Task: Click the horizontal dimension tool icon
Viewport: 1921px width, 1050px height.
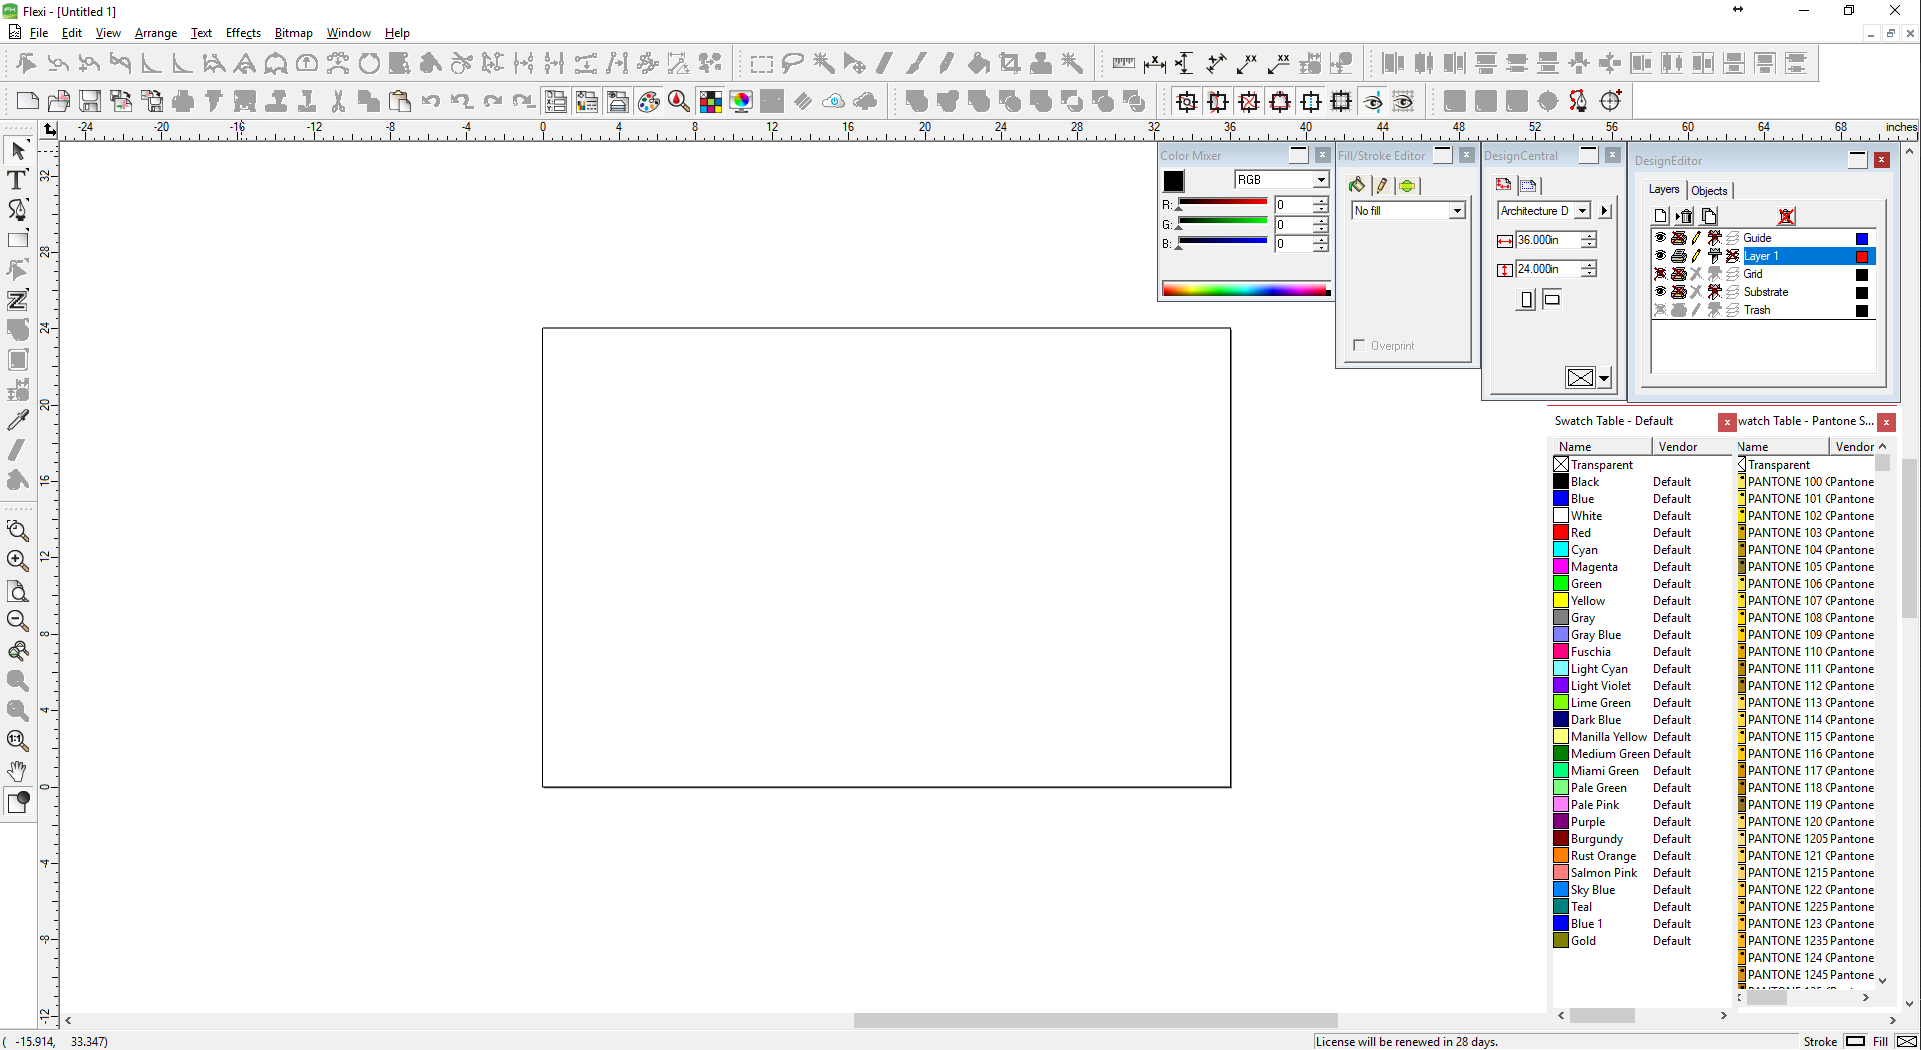Action: coord(1154,64)
